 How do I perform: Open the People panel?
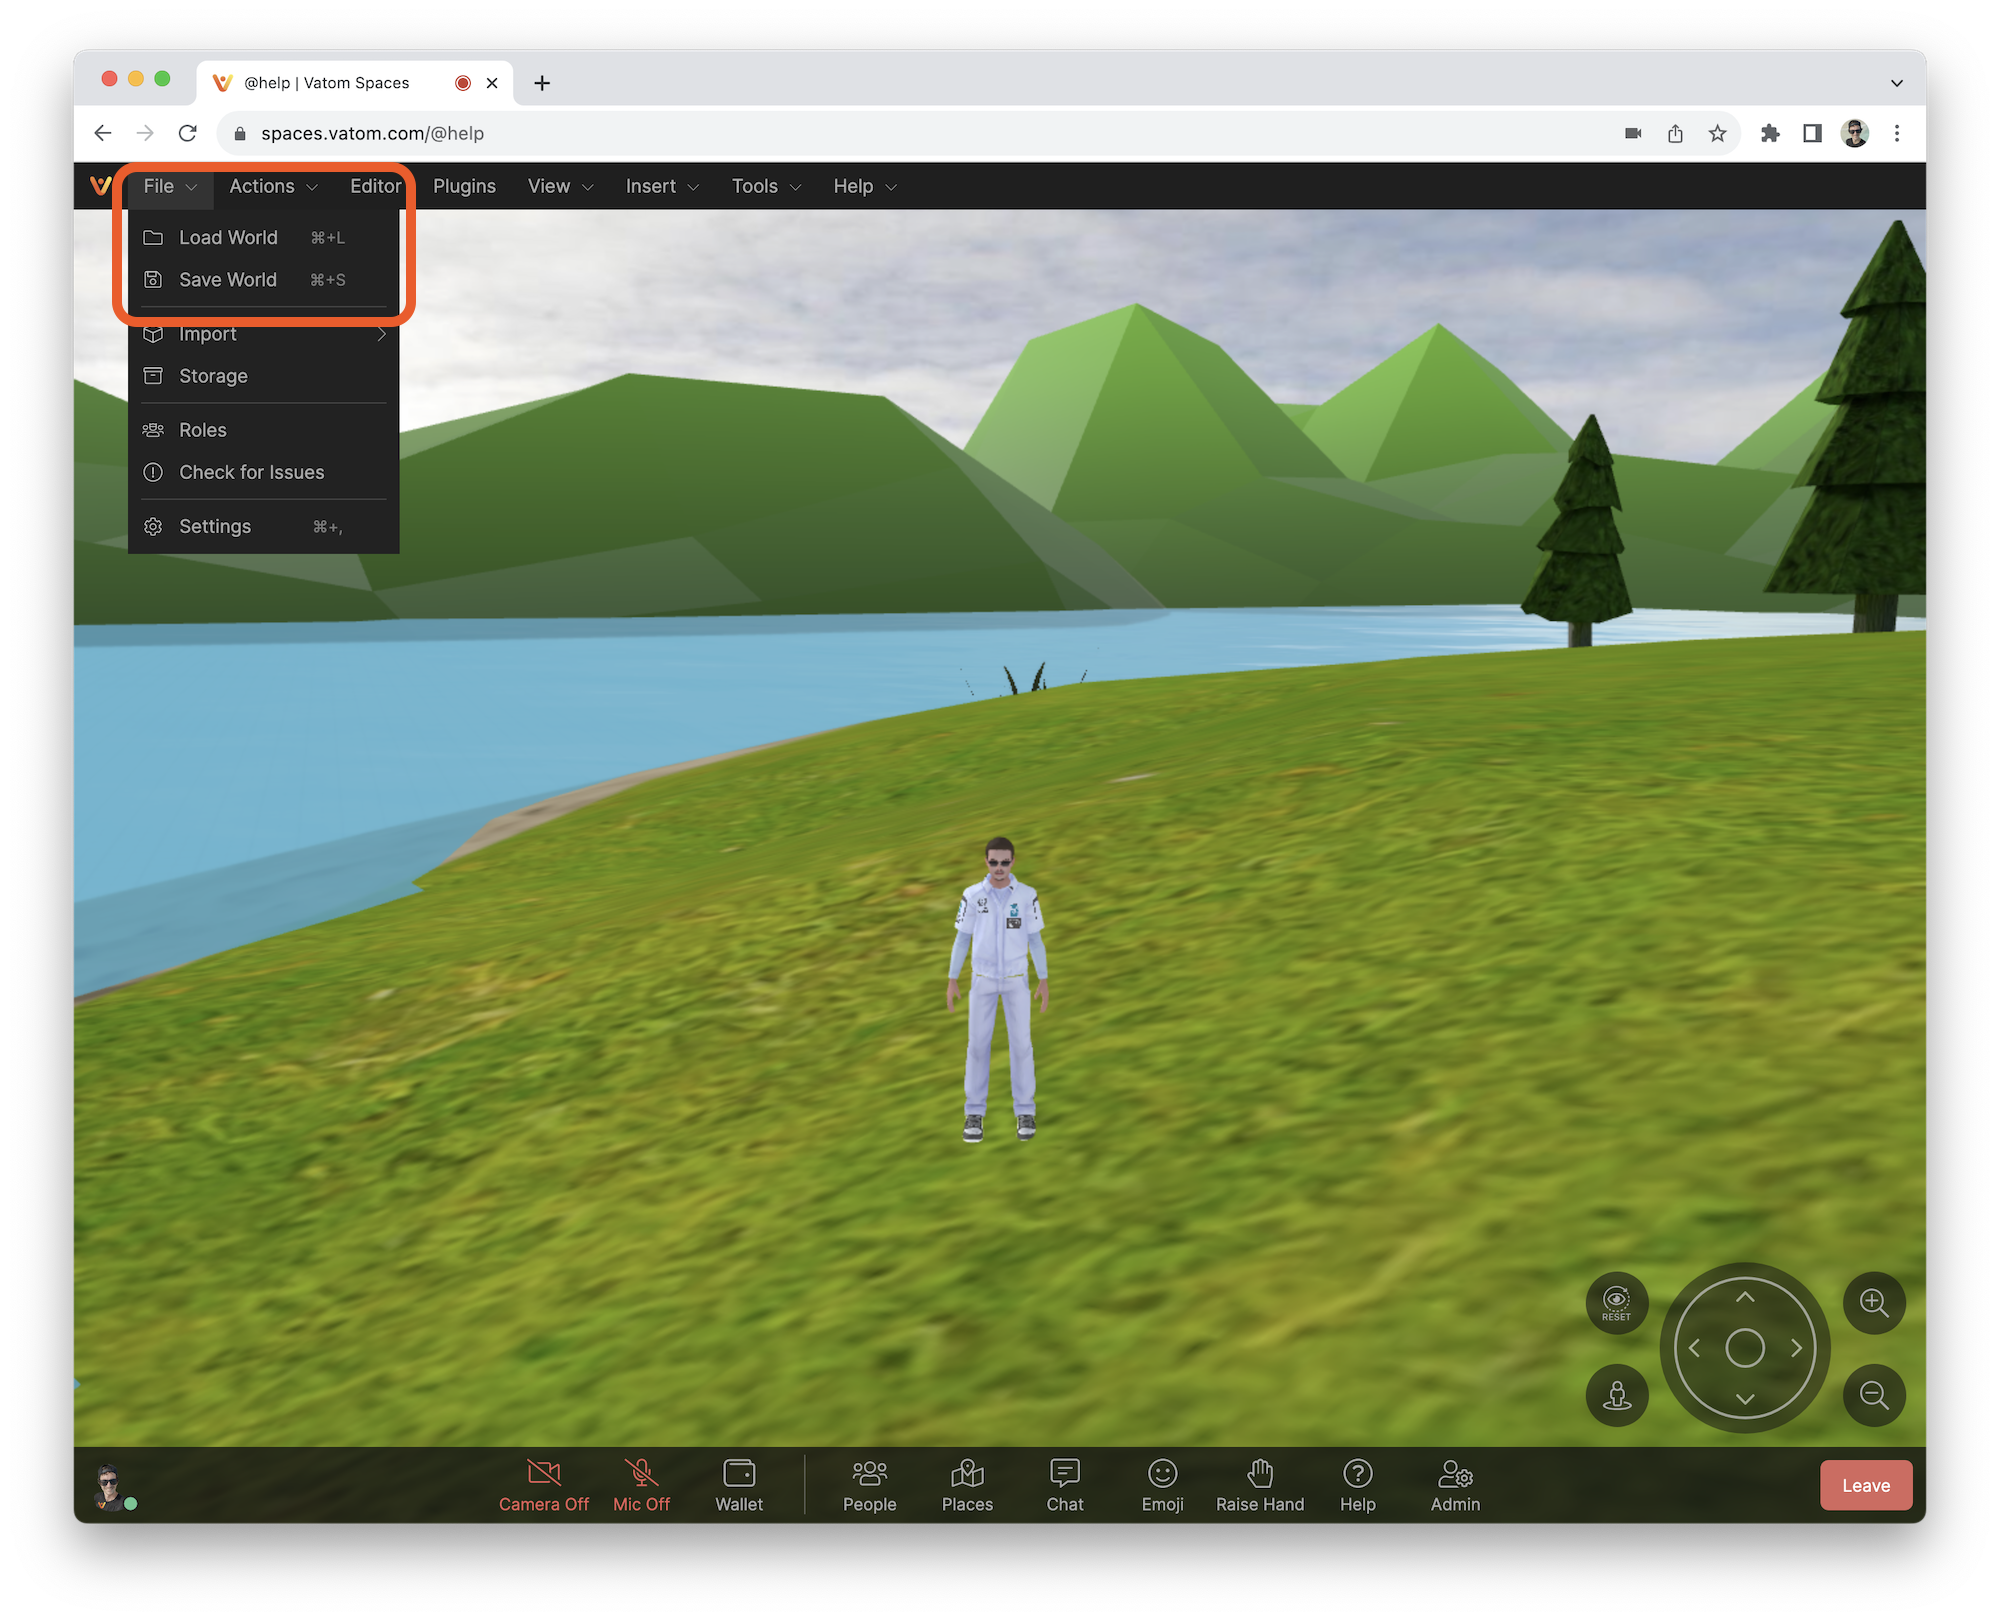[x=870, y=1485]
